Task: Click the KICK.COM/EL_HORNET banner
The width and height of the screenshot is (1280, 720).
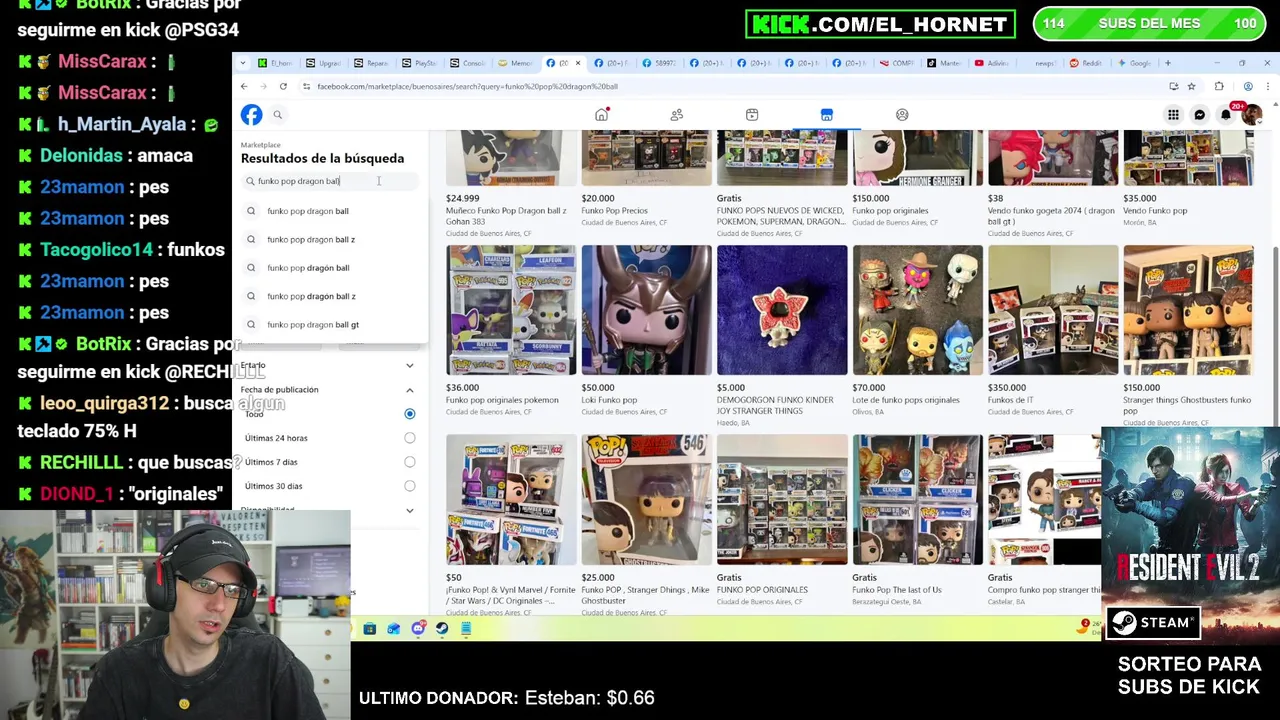Action: tap(880, 24)
